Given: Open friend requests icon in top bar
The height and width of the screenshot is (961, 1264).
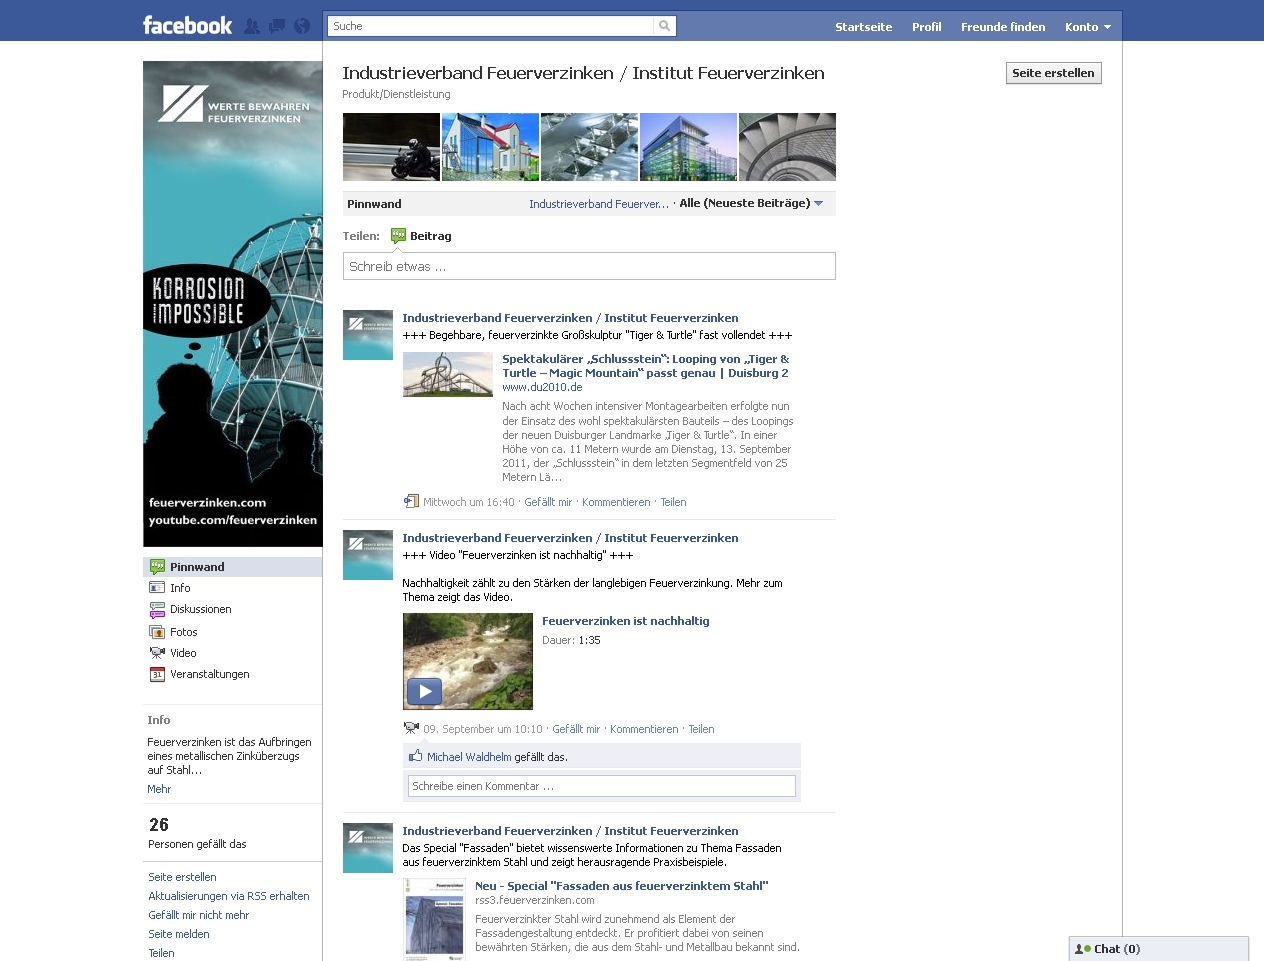Looking at the screenshot, I should [x=252, y=26].
